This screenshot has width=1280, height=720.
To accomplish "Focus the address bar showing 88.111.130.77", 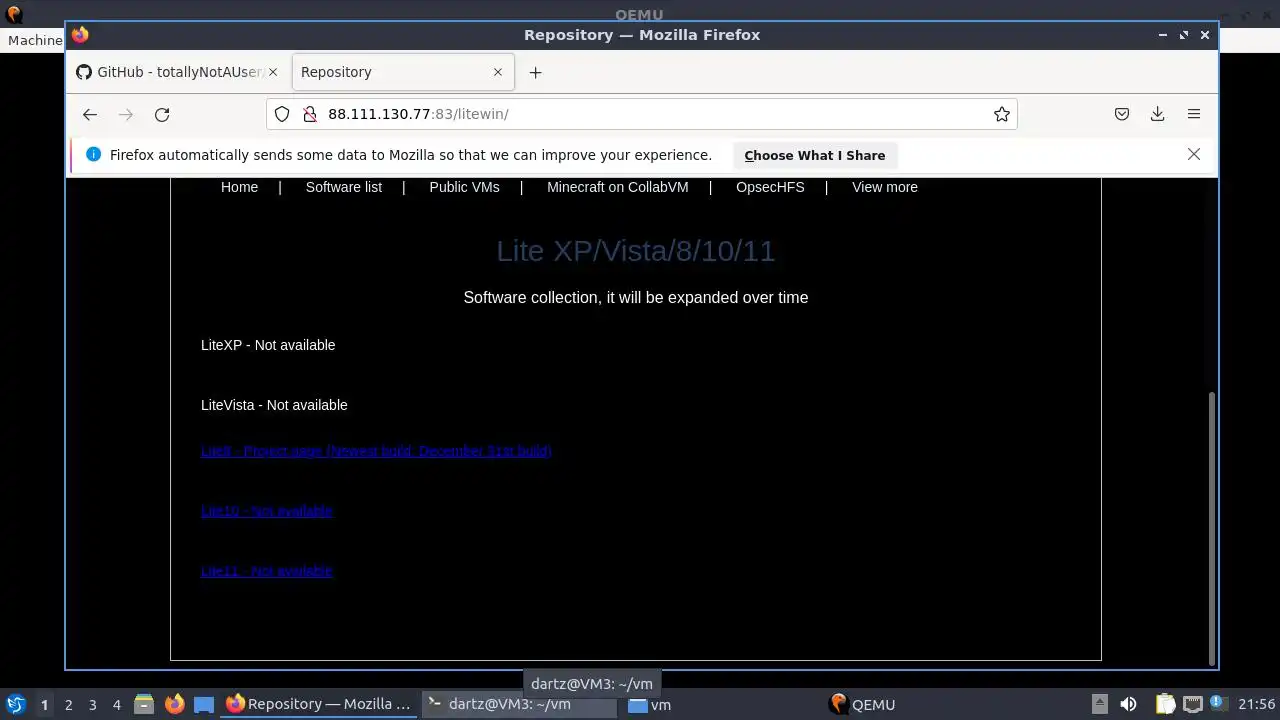I will 640,114.
